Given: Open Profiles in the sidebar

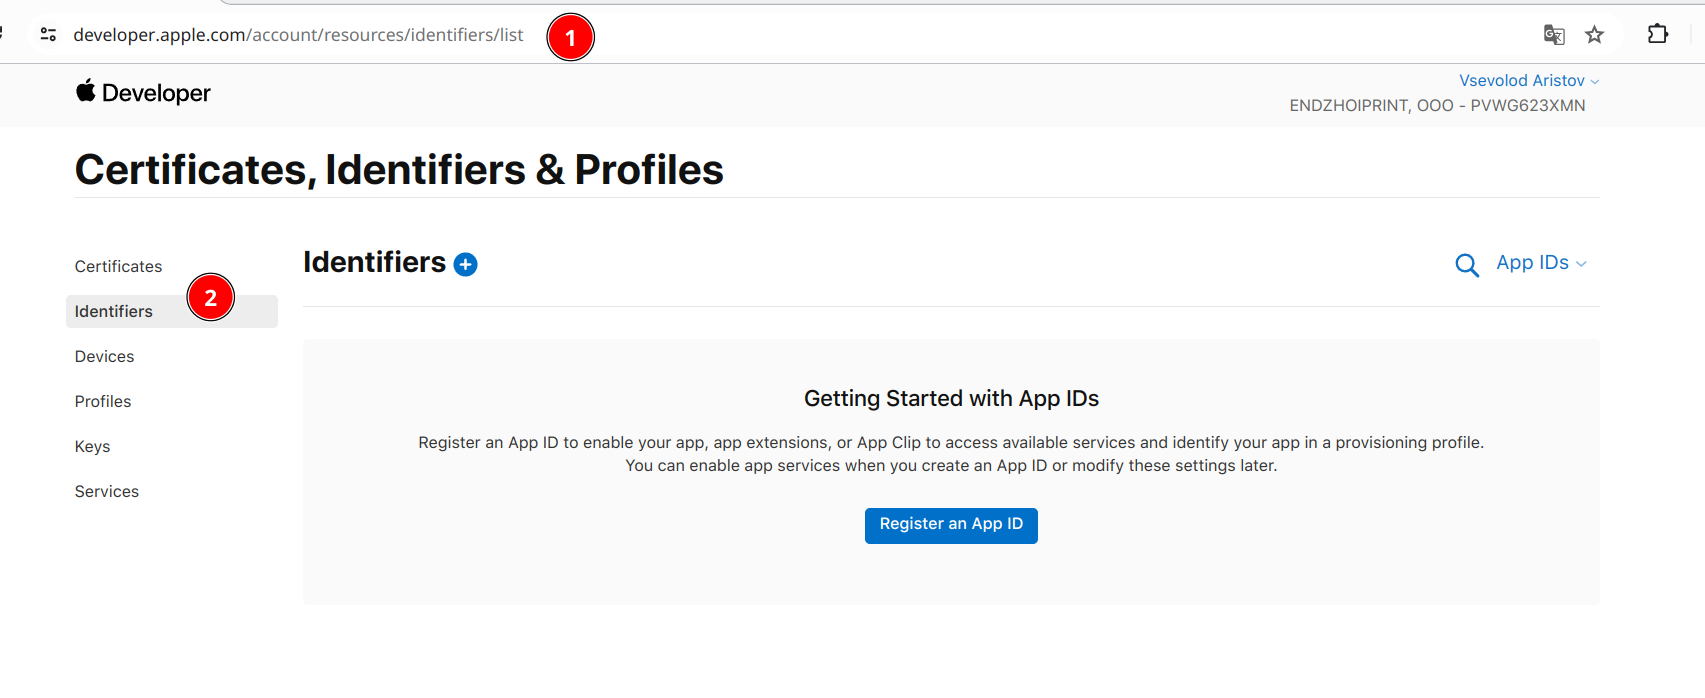Looking at the screenshot, I should [103, 401].
